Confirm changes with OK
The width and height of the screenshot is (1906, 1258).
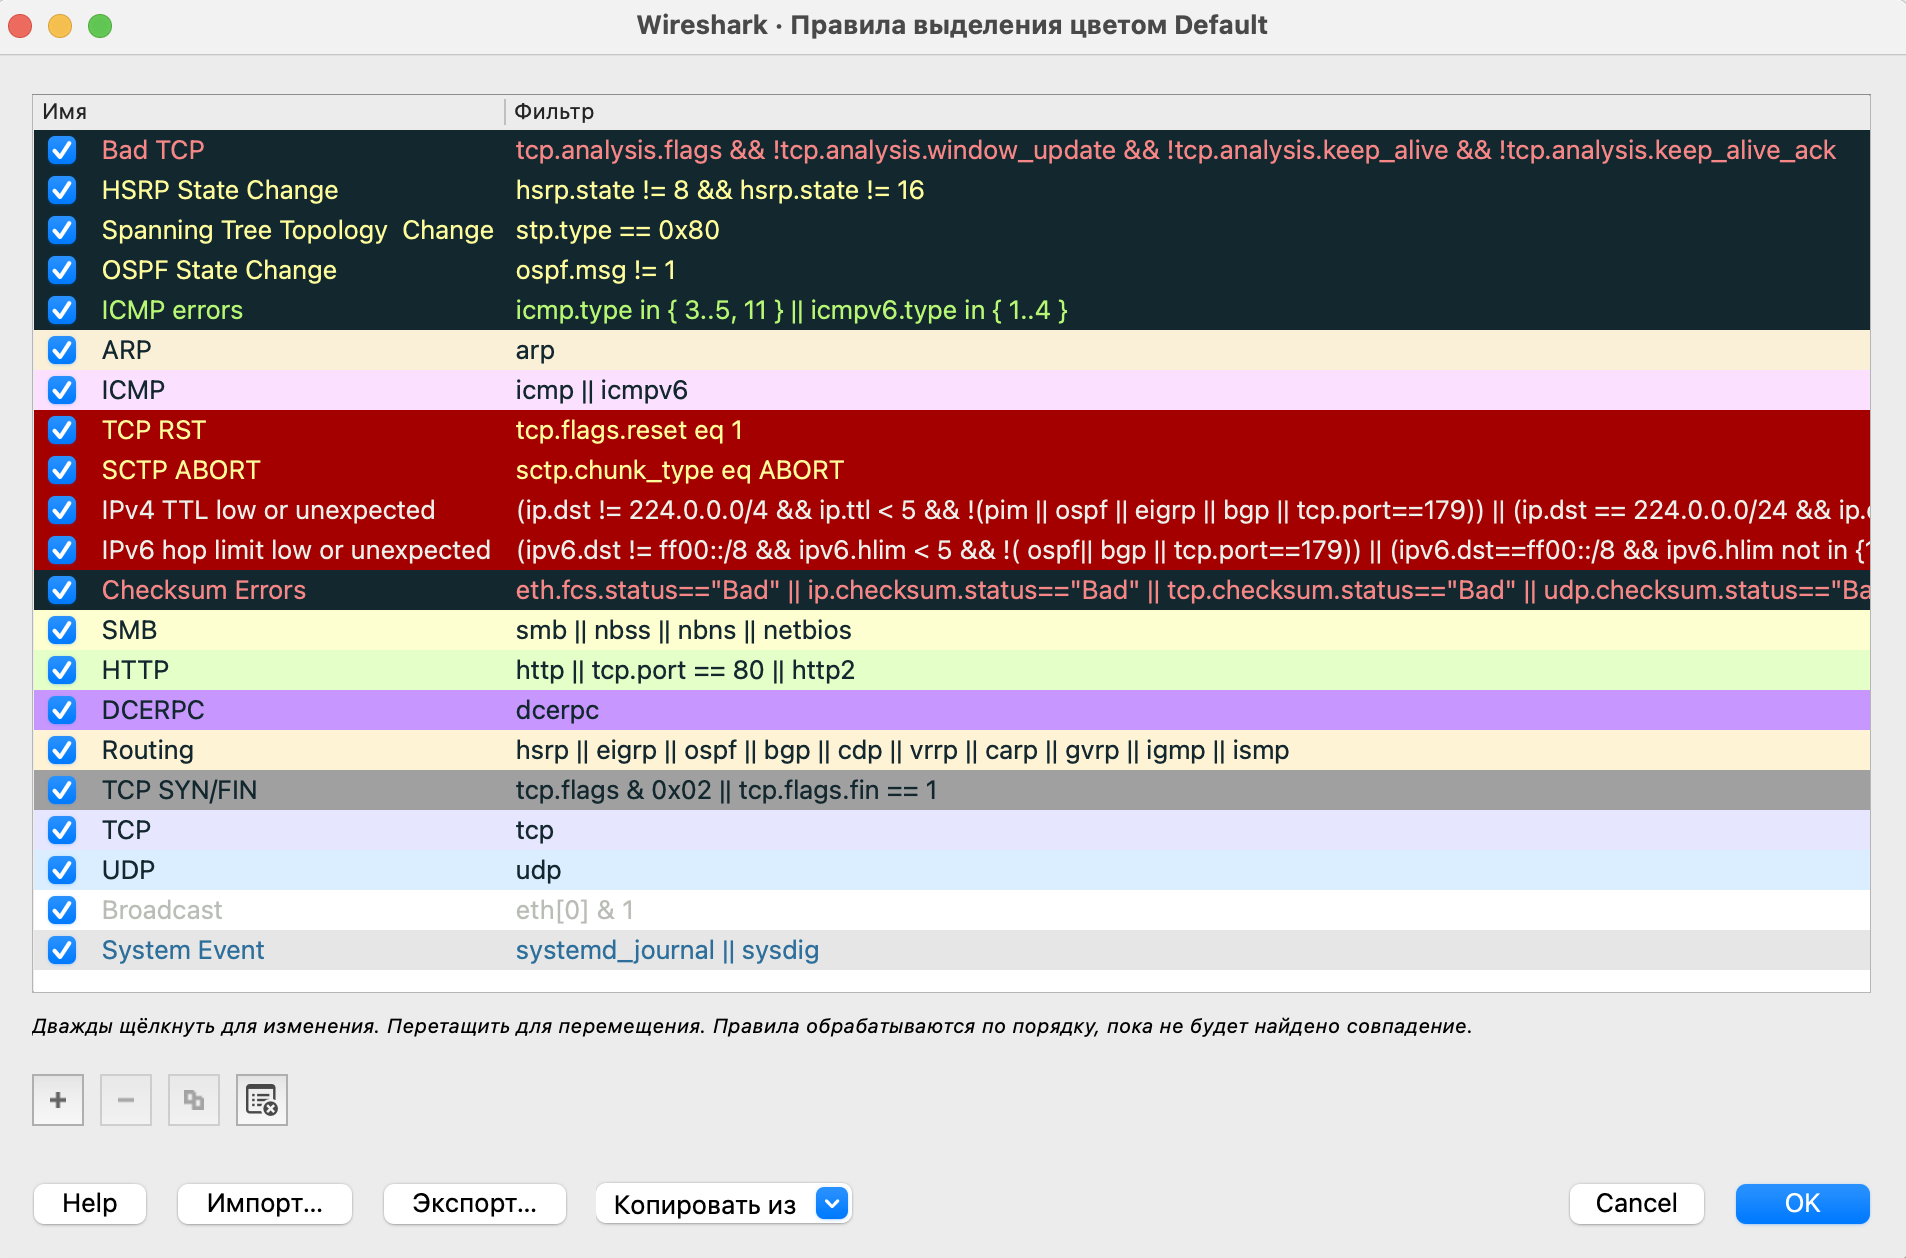coord(1801,1204)
